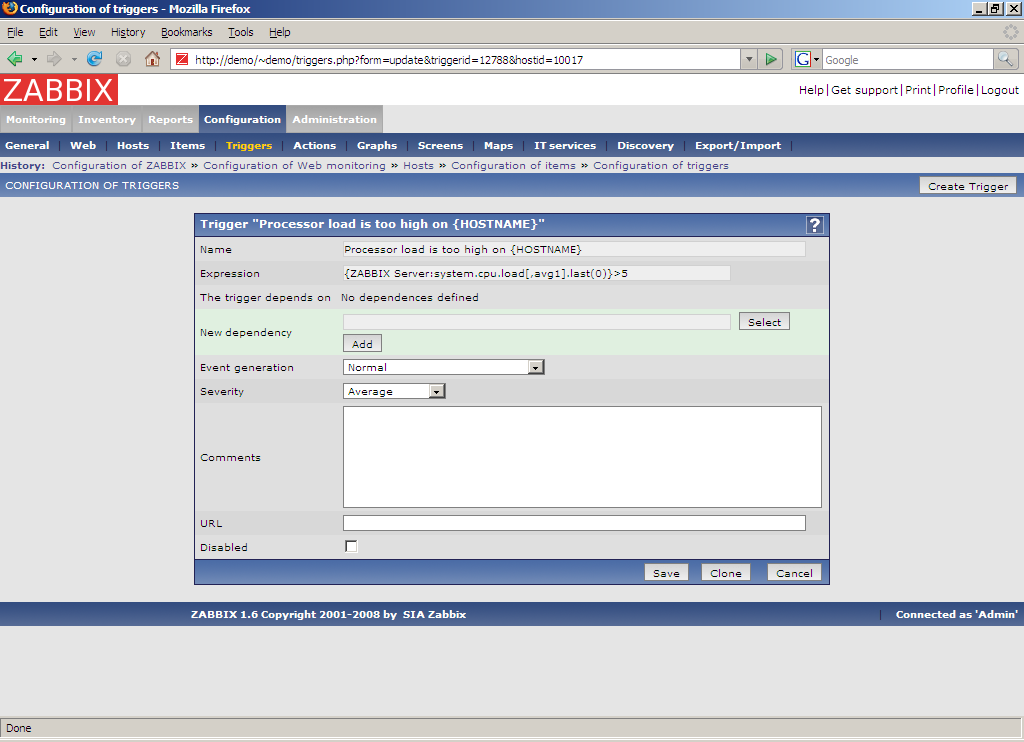Image resolution: width=1024 pixels, height=742 pixels.
Task: Go to the Maps submenu
Action: click(498, 146)
